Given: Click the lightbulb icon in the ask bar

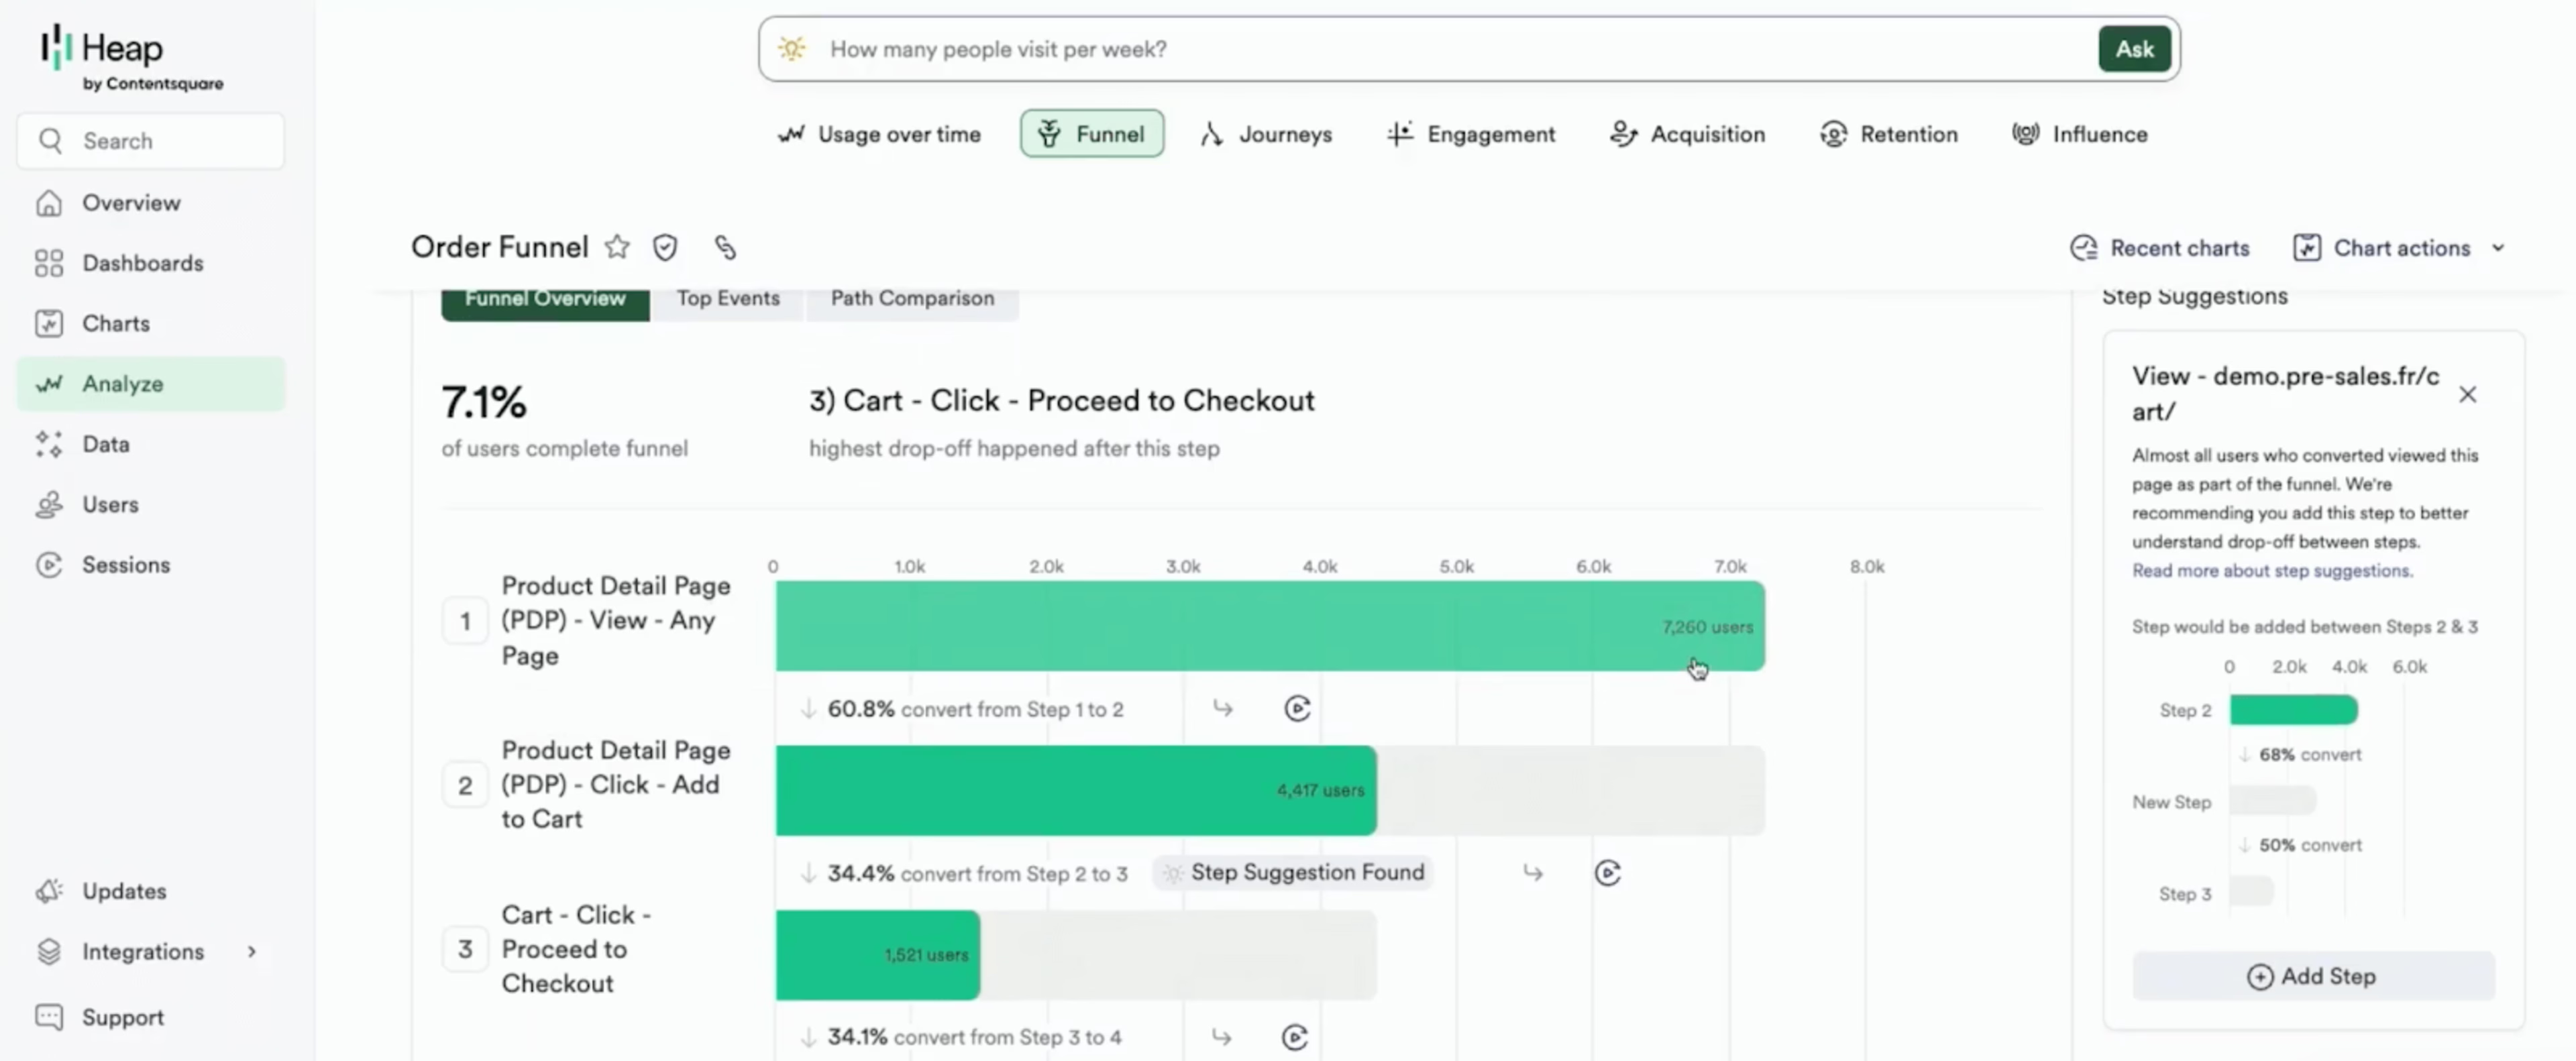Looking at the screenshot, I should point(792,49).
